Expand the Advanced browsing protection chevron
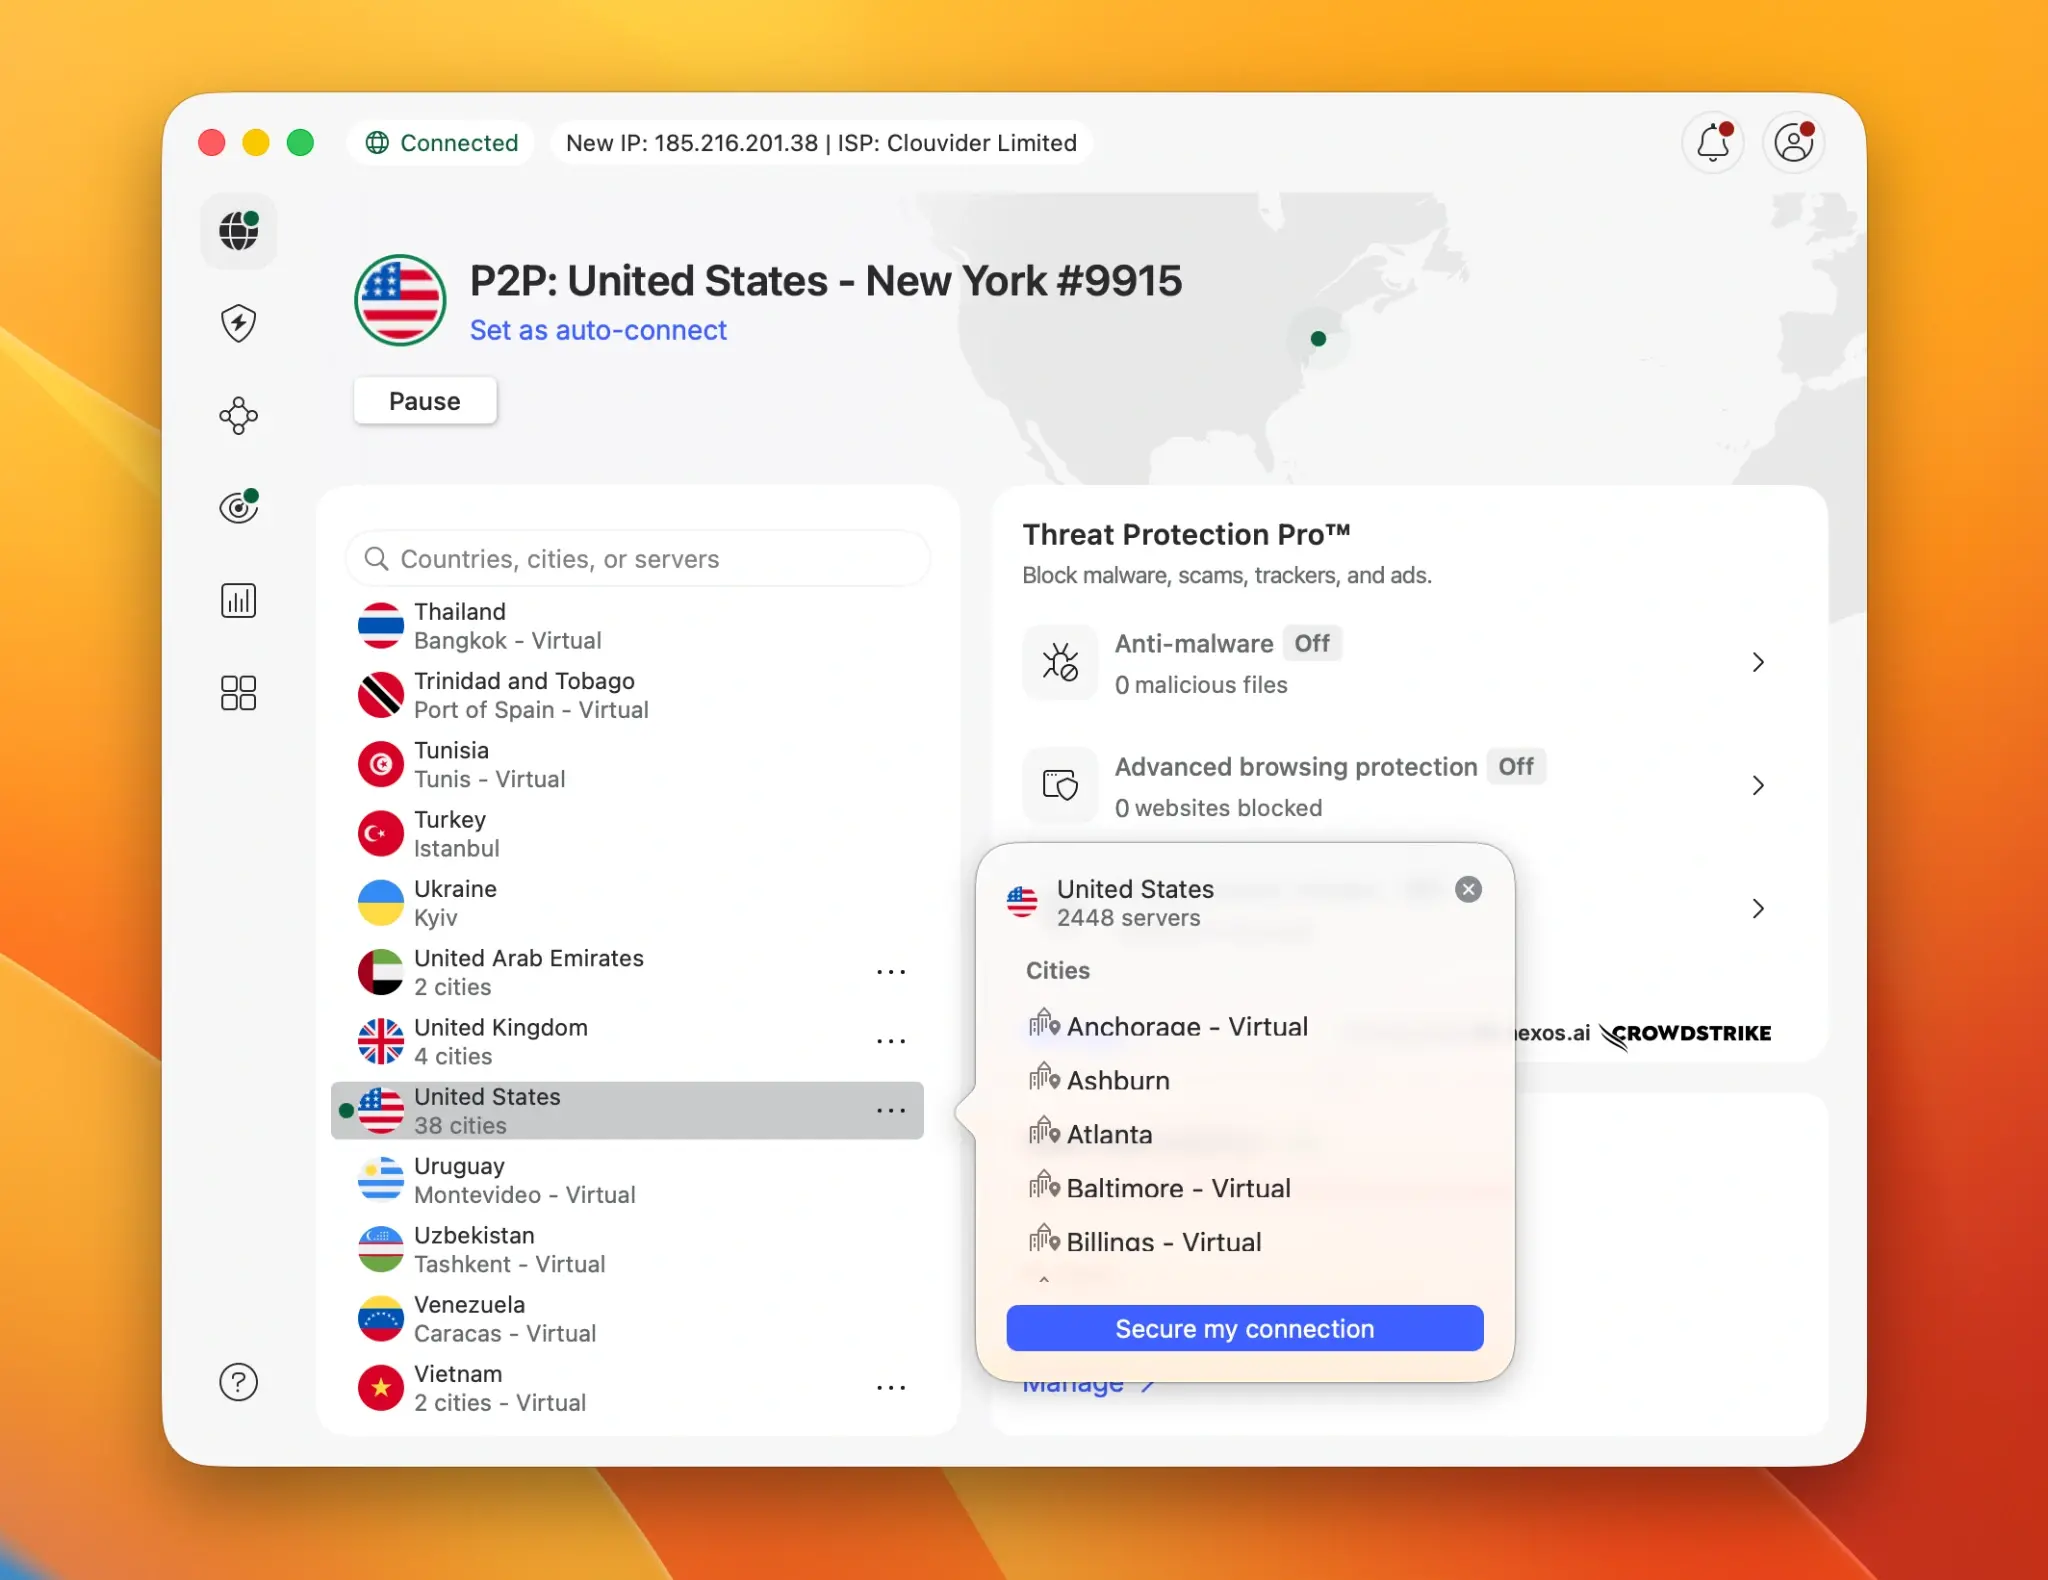Viewport: 2048px width, 1580px height. (1757, 785)
